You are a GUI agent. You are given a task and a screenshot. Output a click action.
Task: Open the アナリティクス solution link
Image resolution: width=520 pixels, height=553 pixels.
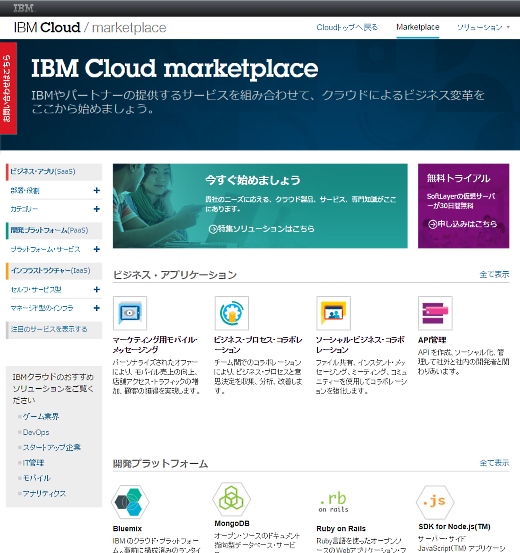44,494
